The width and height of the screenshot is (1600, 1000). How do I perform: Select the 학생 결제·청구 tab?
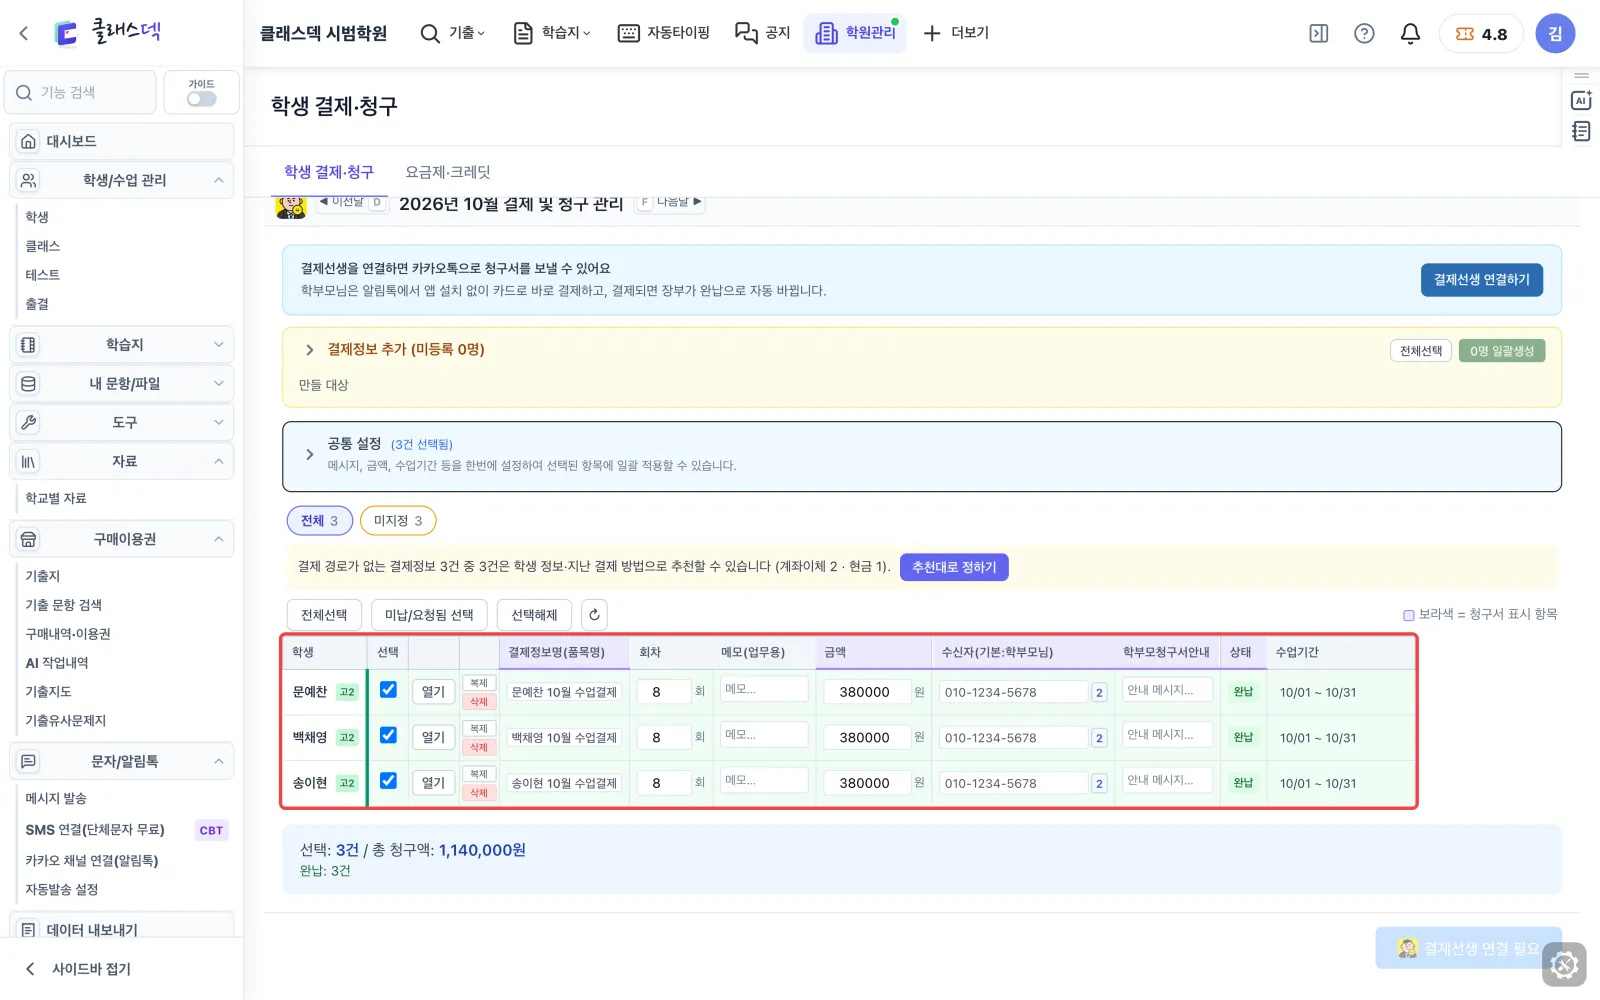click(329, 172)
